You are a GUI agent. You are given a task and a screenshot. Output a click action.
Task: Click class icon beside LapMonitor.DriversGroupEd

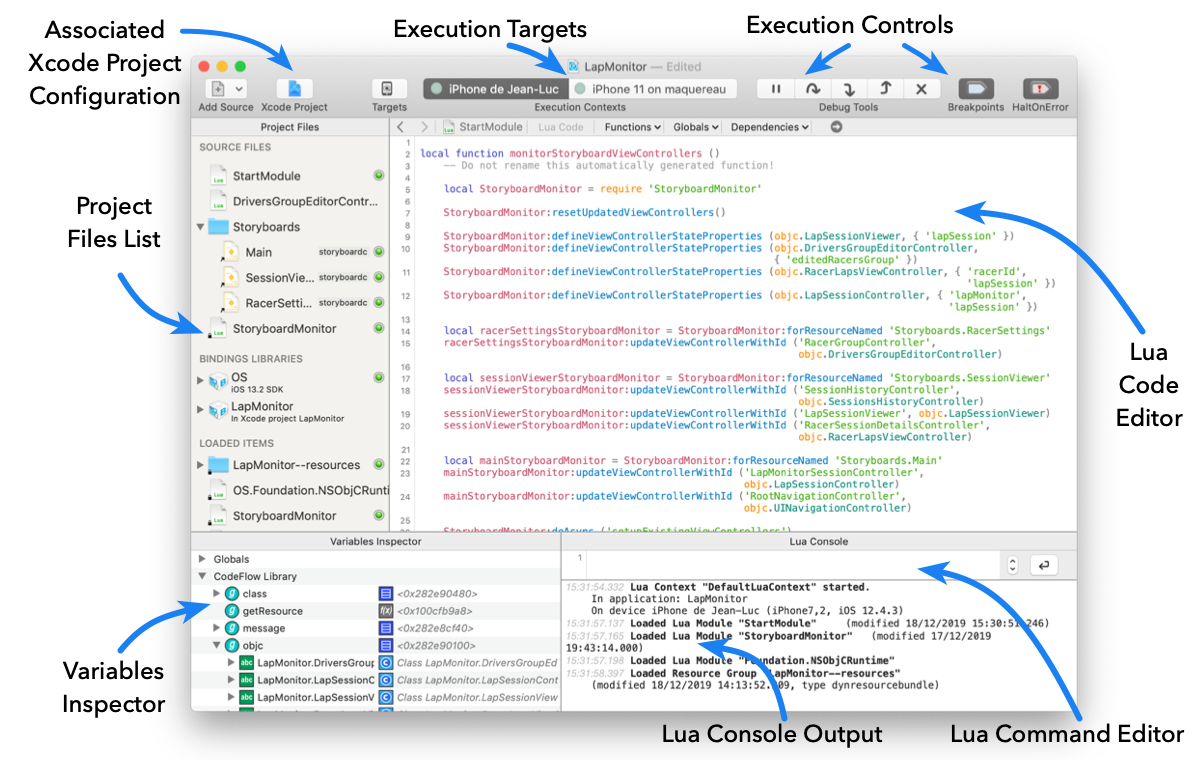(385, 662)
